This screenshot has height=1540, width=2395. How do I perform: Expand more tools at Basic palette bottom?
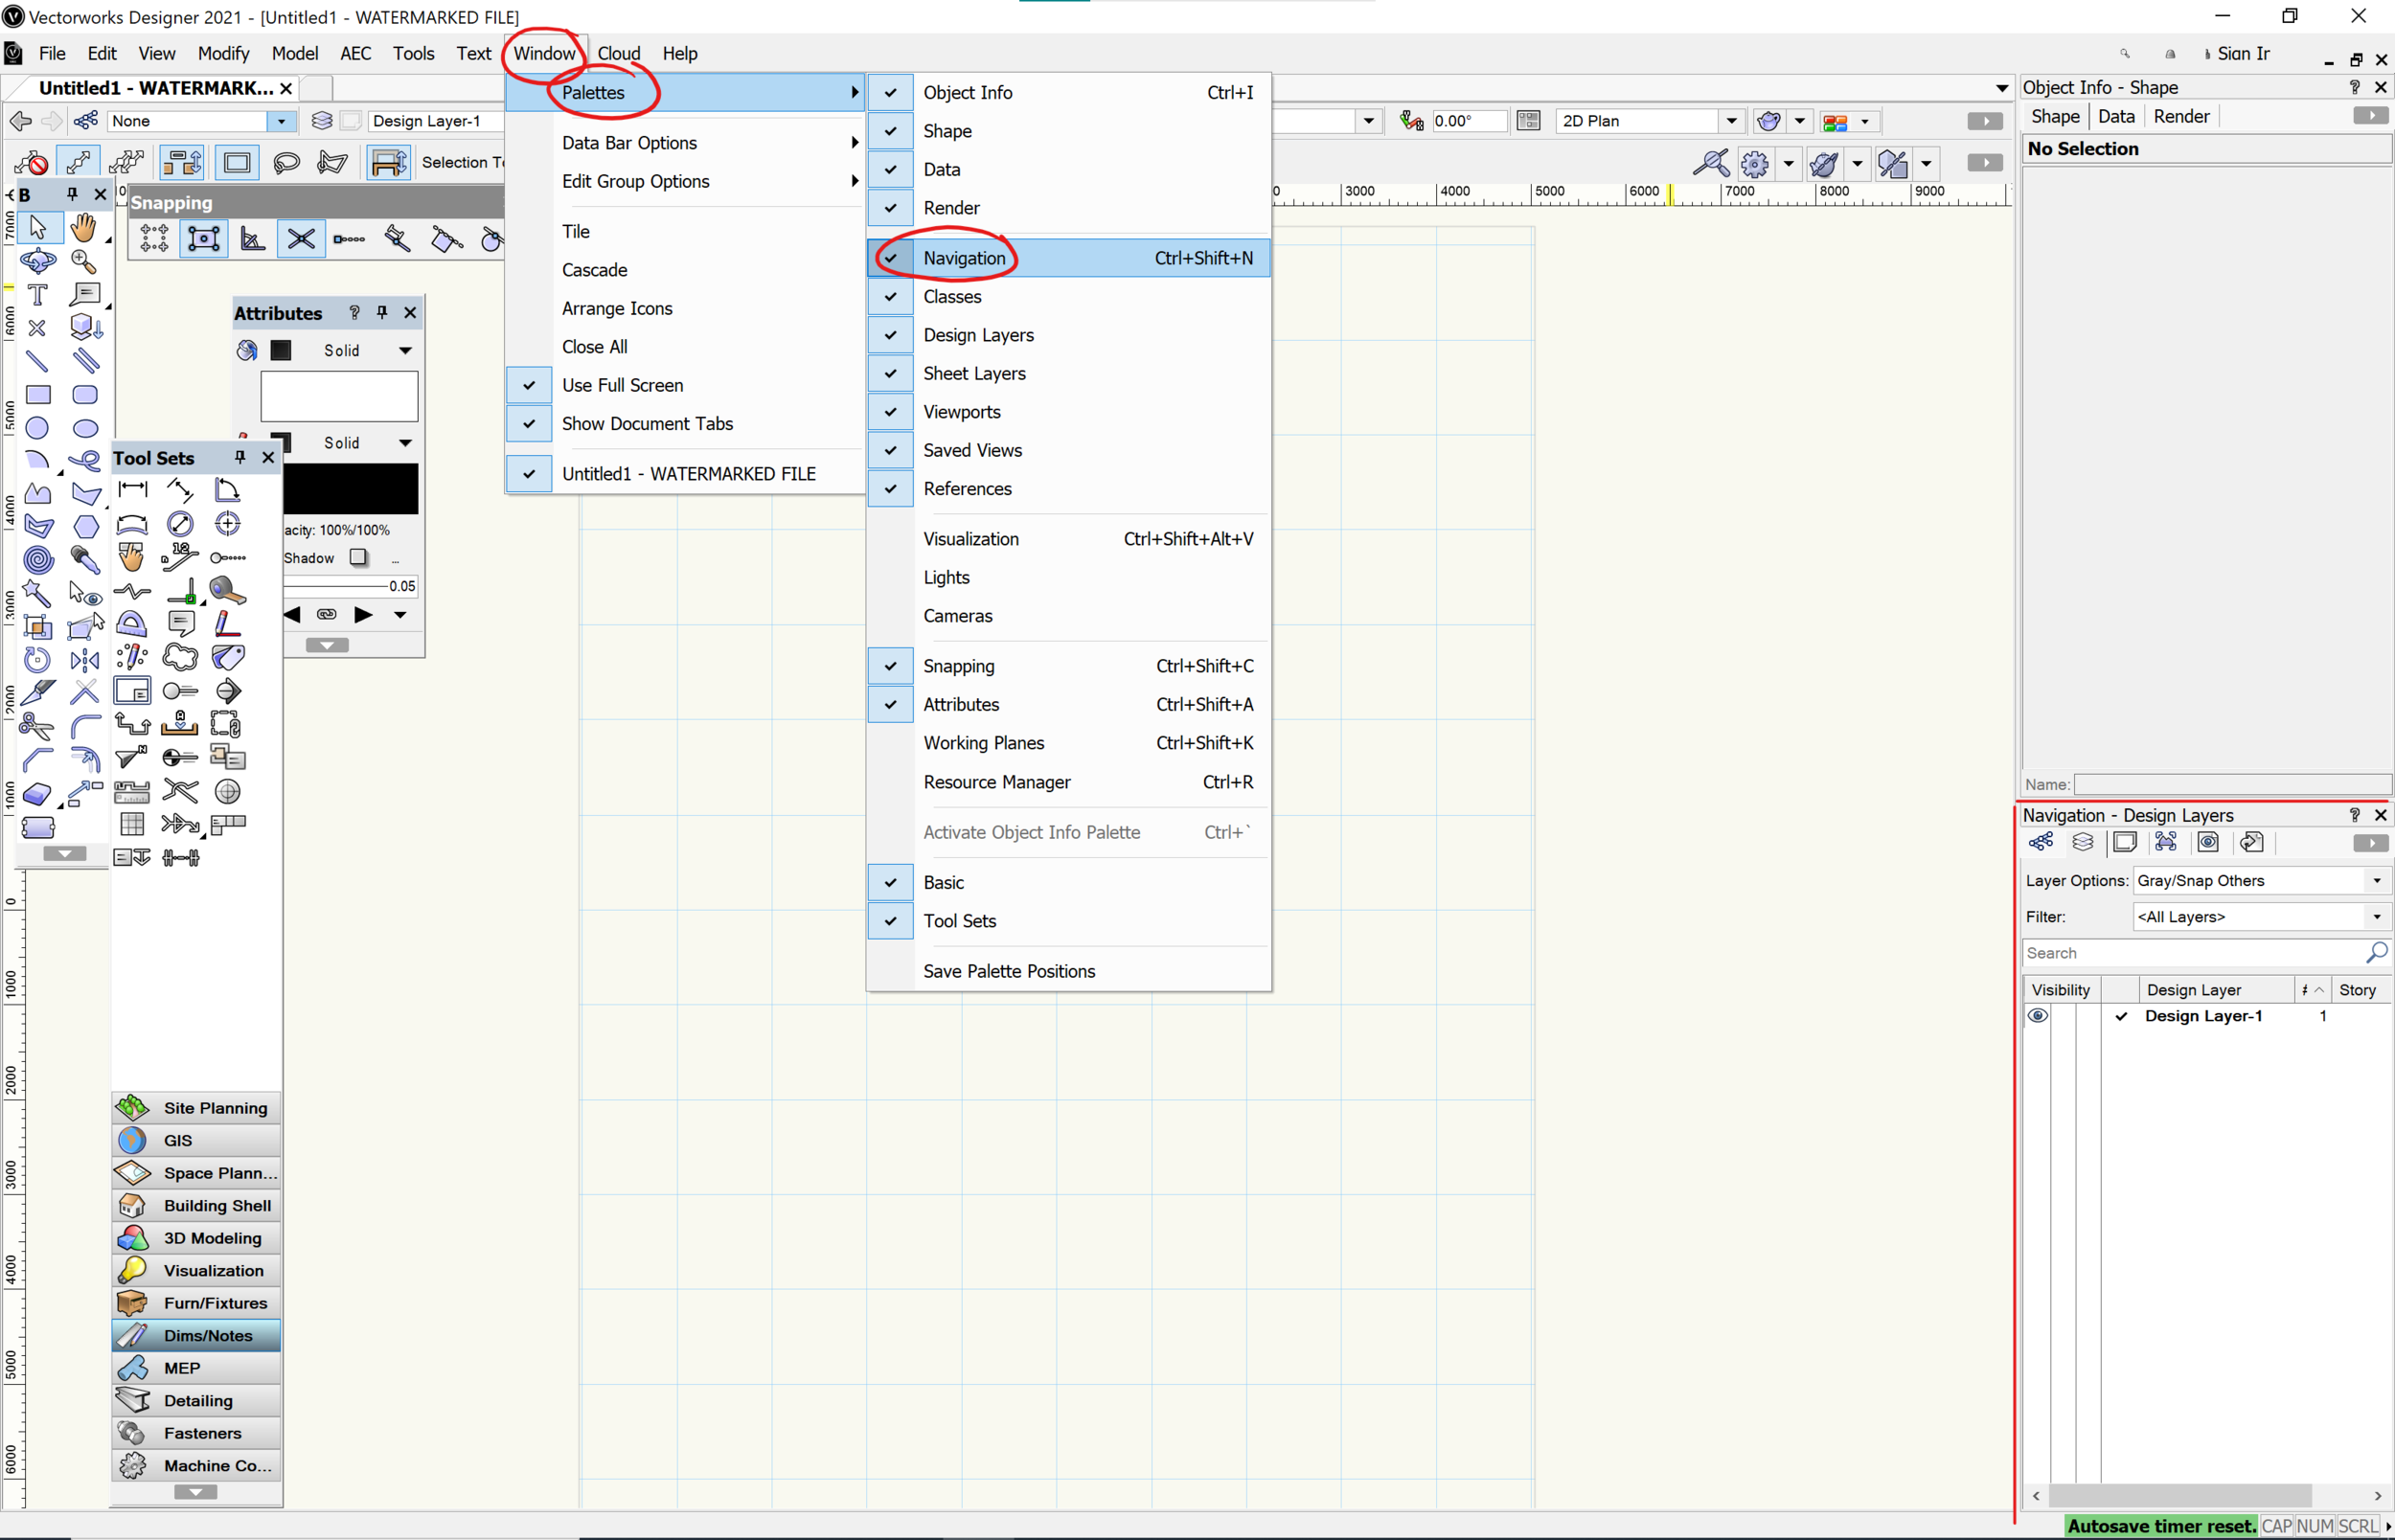(64, 853)
